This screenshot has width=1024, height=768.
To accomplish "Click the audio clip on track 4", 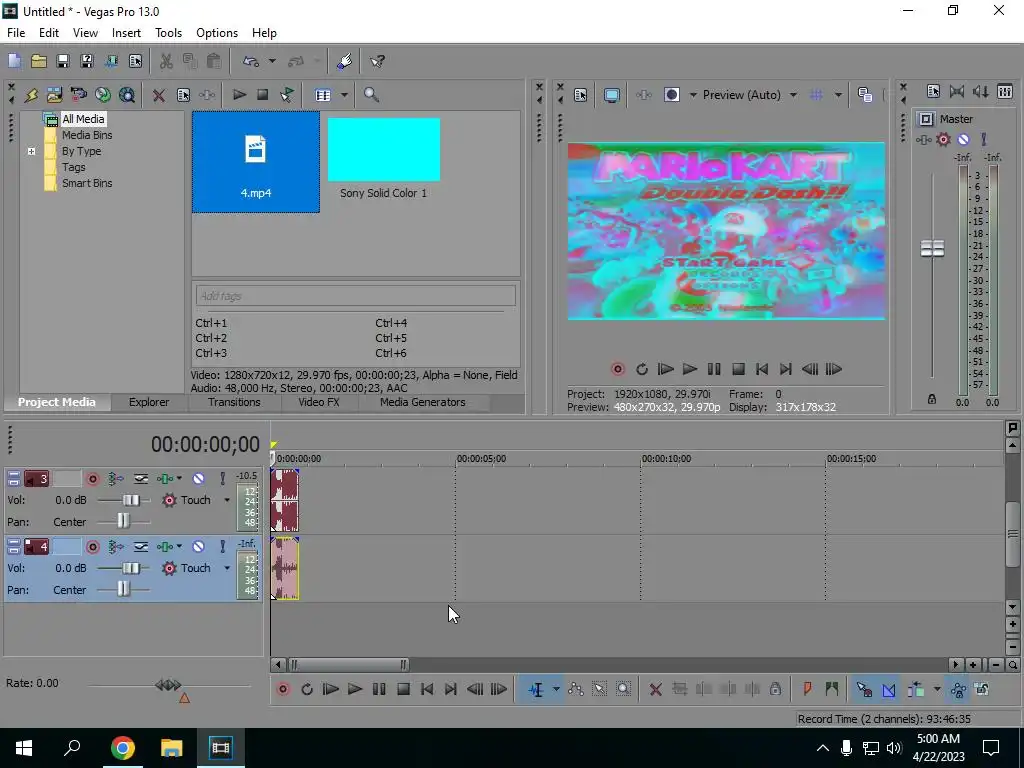I will (x=285, y=568).
